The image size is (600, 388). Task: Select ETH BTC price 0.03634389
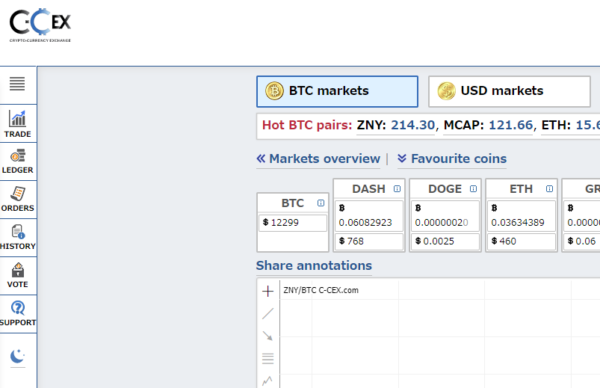coord(521,216)
